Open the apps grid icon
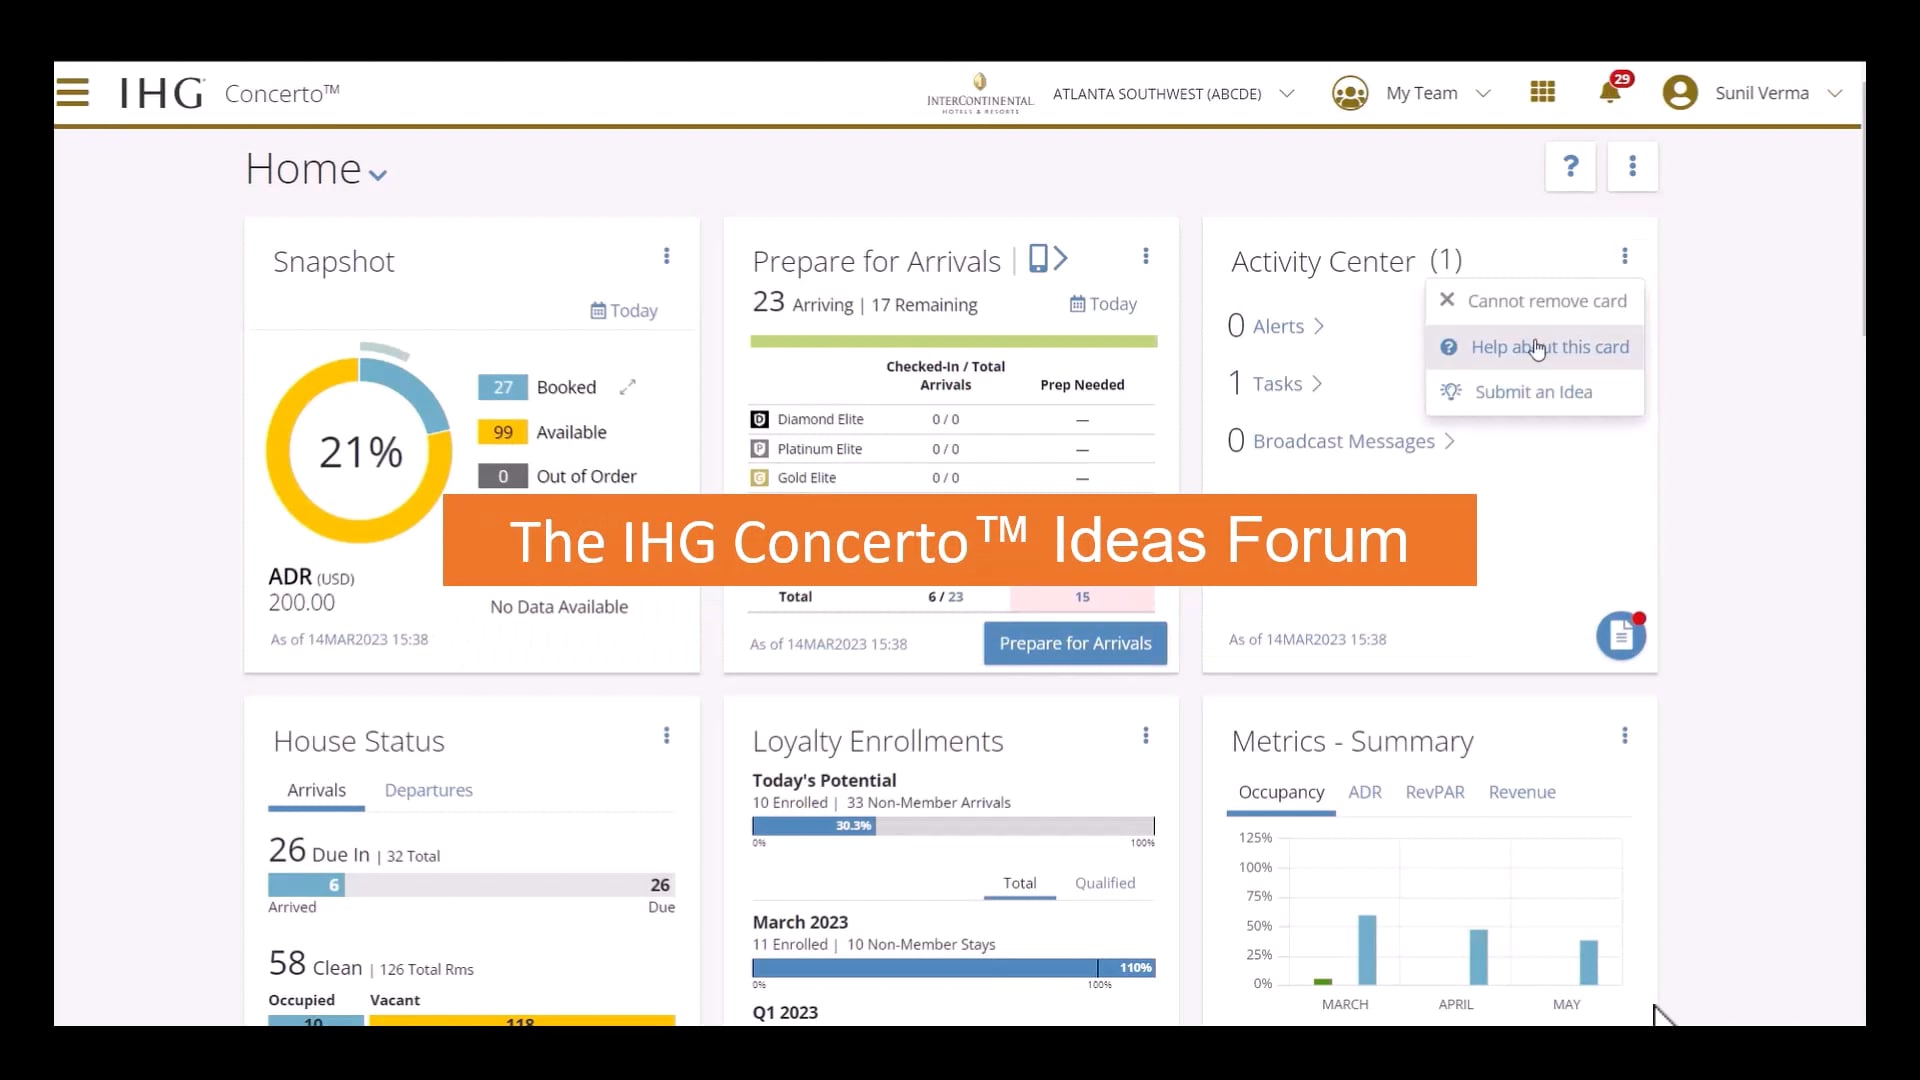The image size is (1920, 1080). [x=1542, y=92]
